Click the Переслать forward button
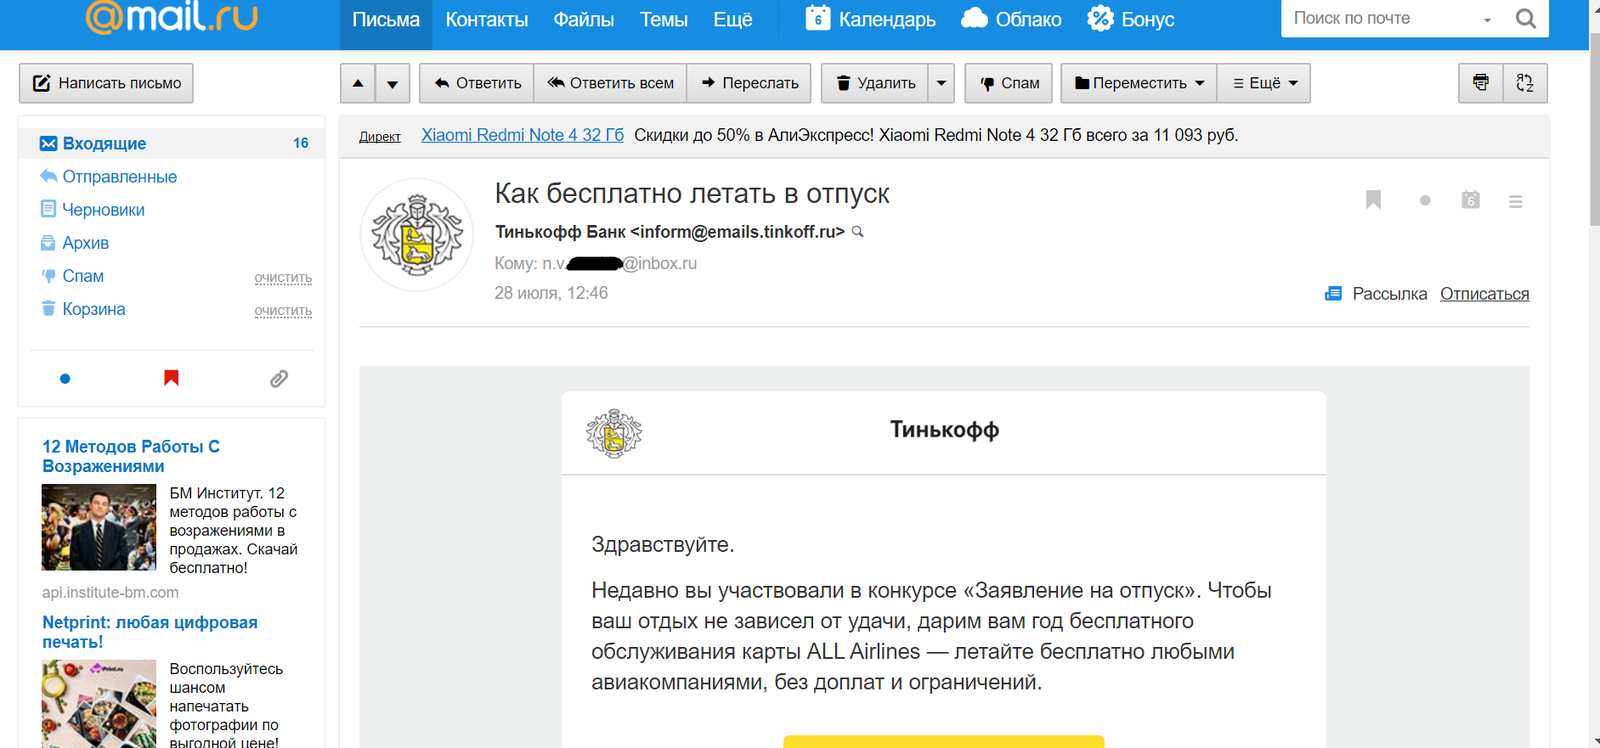This screenshot has height=748, width=1600. point(749,83)
